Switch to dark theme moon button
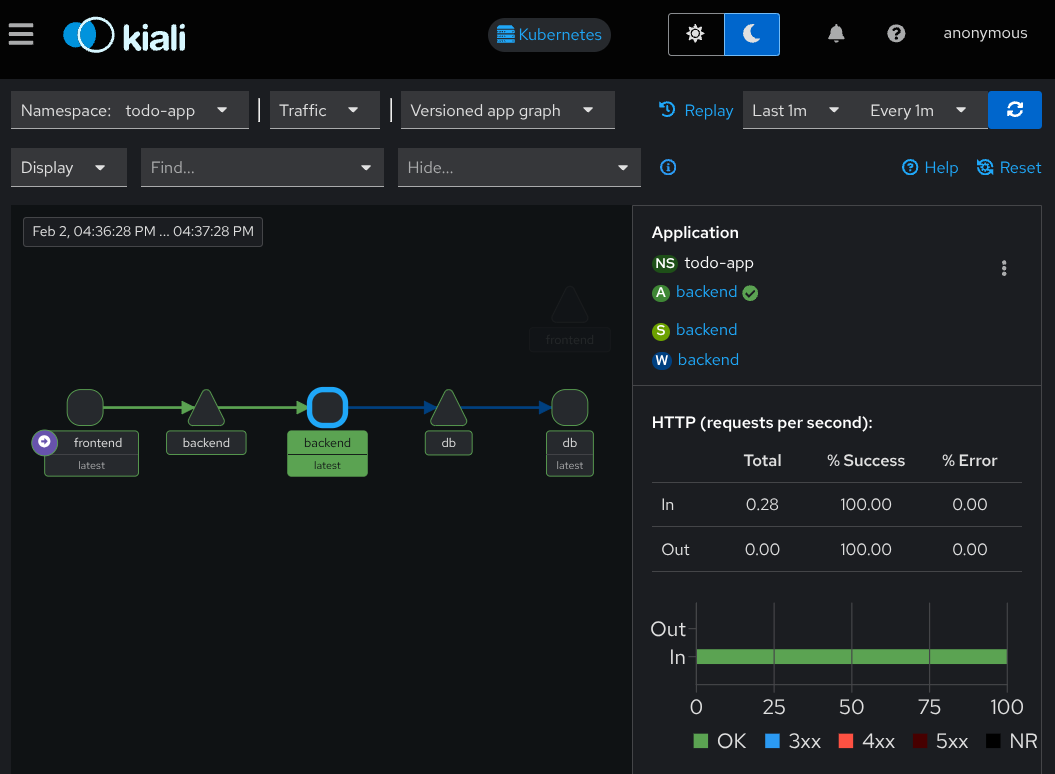This screenshot has height=774, width=1055. [x=752, y=34]
